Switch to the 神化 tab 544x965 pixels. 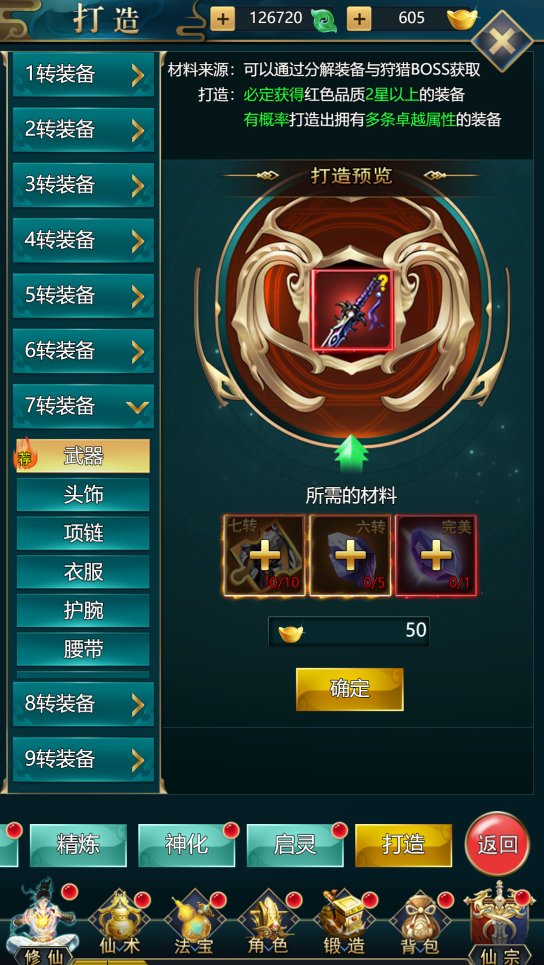coord(186,845)
